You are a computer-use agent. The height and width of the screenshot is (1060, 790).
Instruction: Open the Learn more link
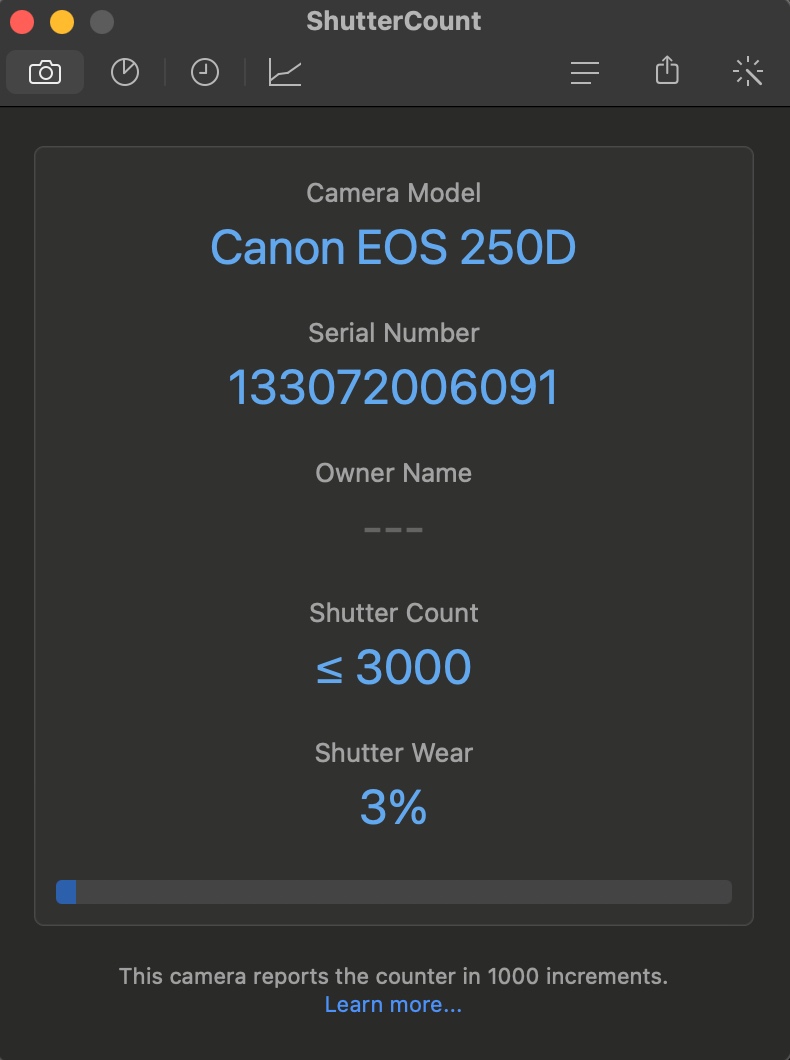pos(393,1004)
